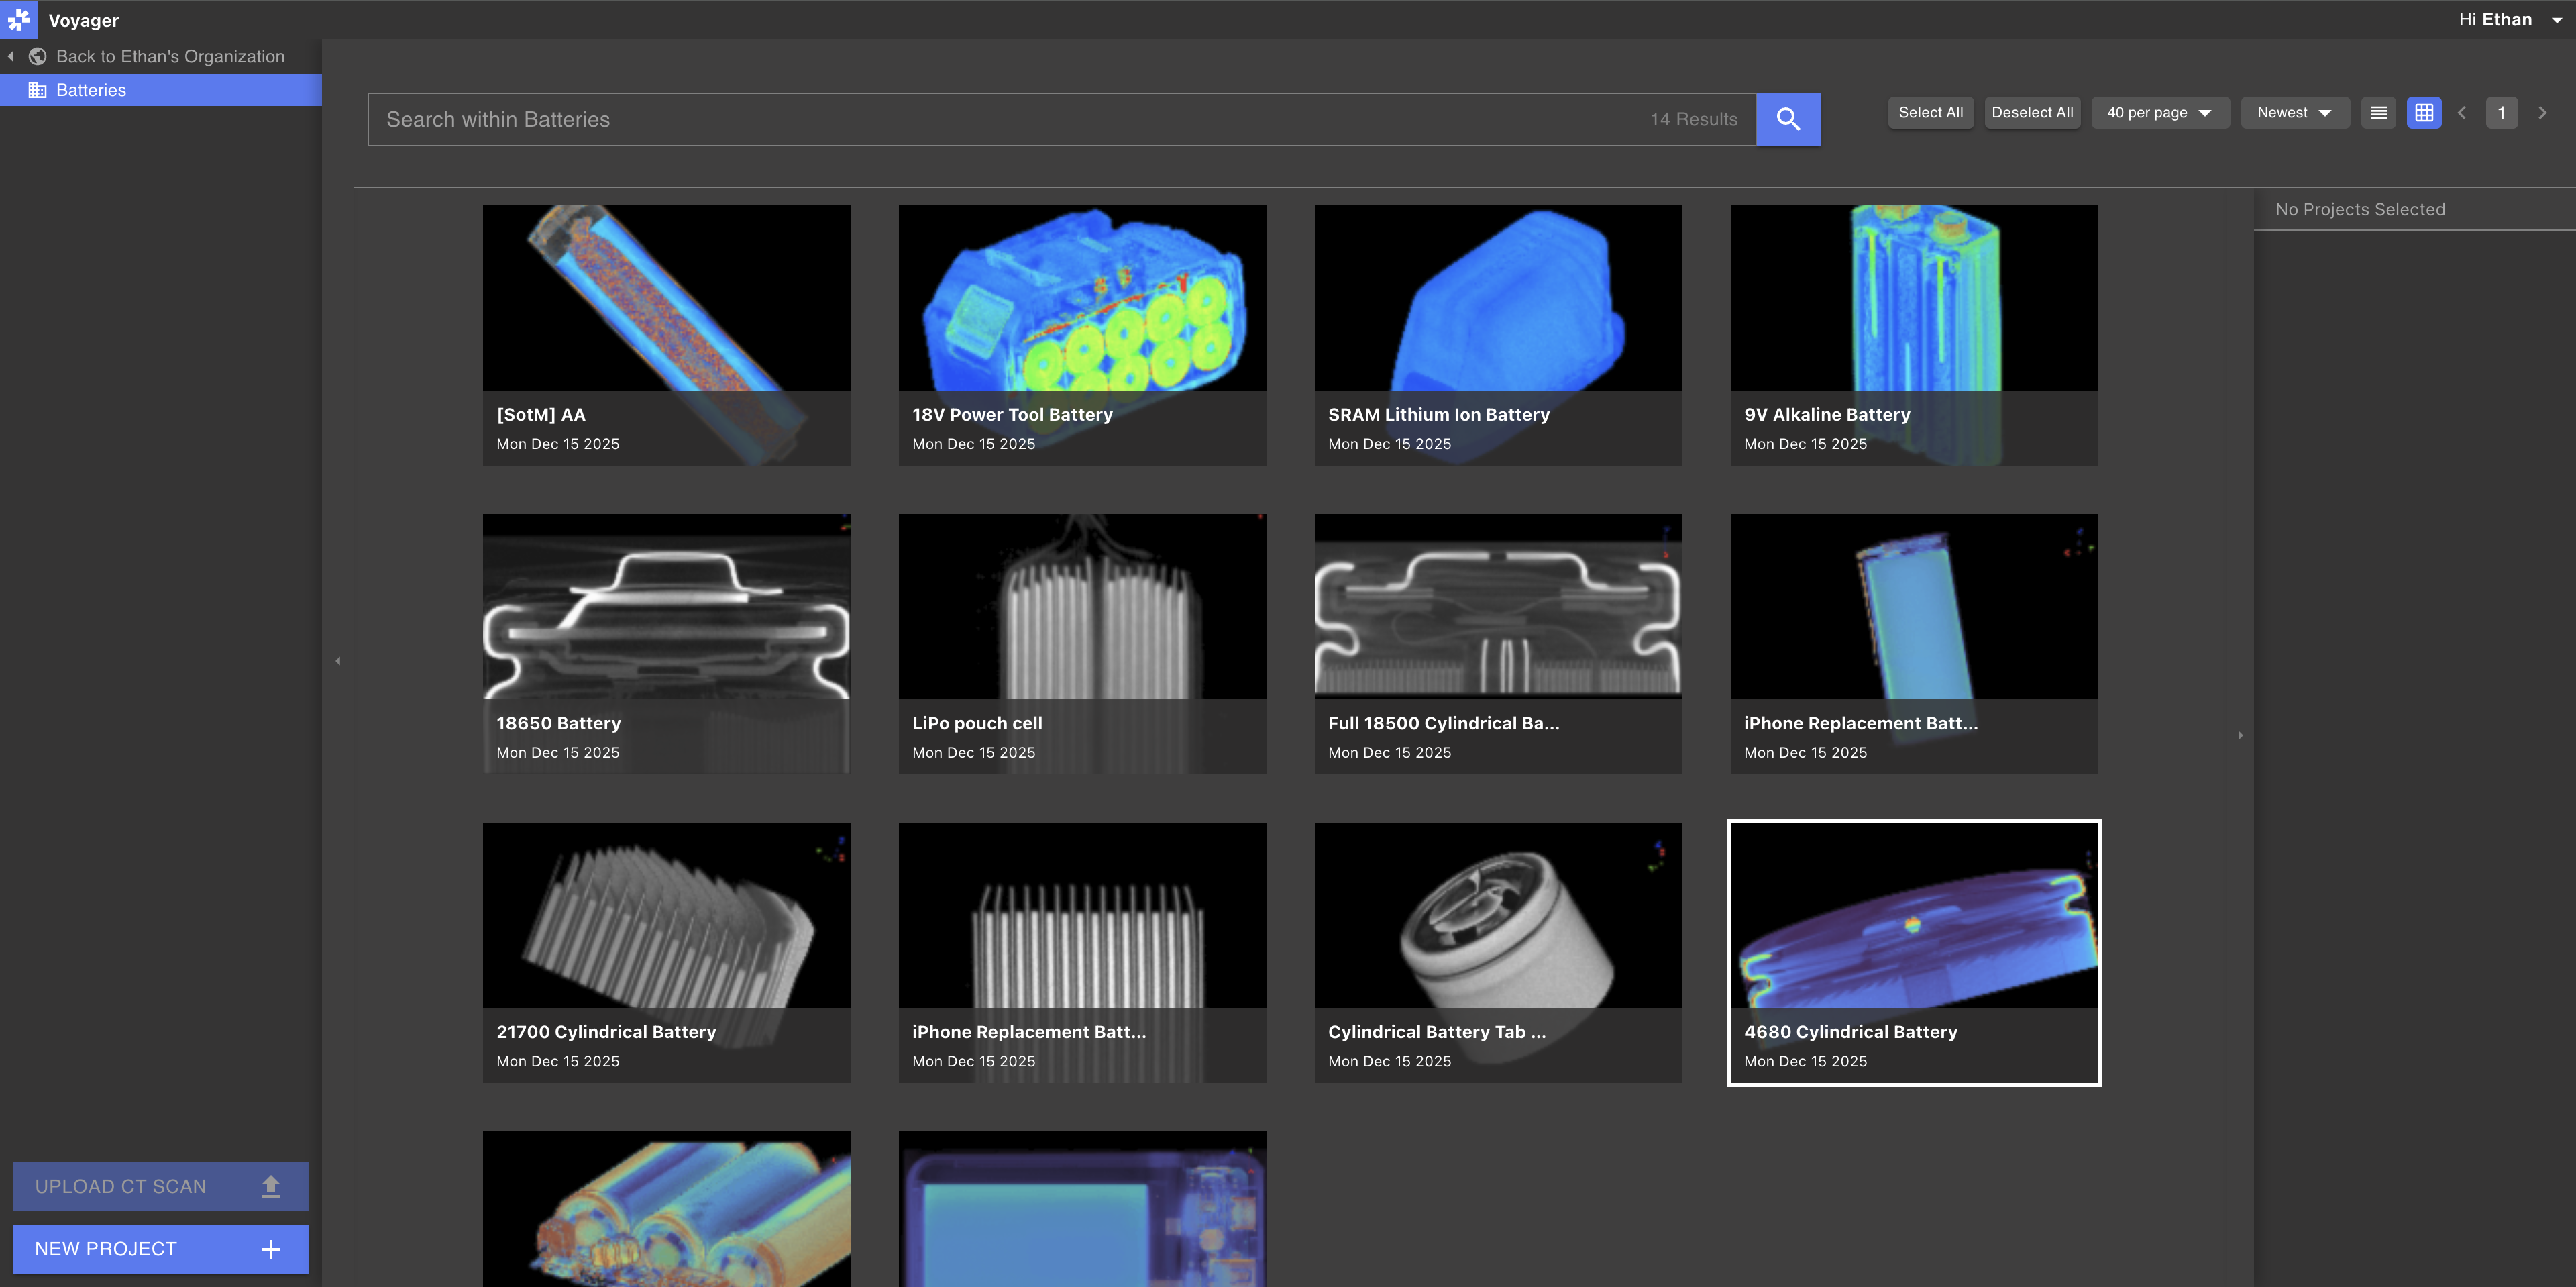Click the Batteries project folder icon
The width and height of the screenshot is (2576, 1287).
click(38, 89)
